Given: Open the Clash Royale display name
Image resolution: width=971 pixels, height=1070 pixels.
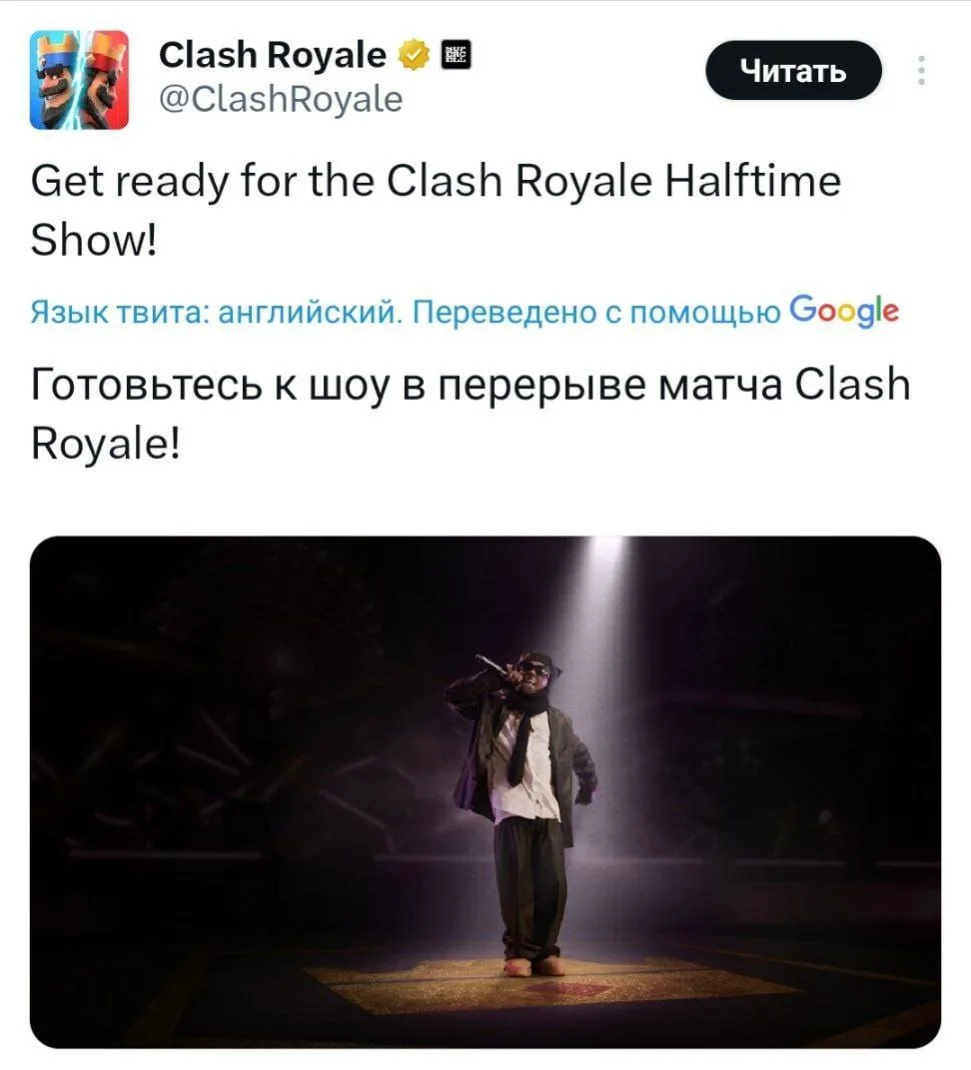Looking at the screenshot, I should coord(272,55).
